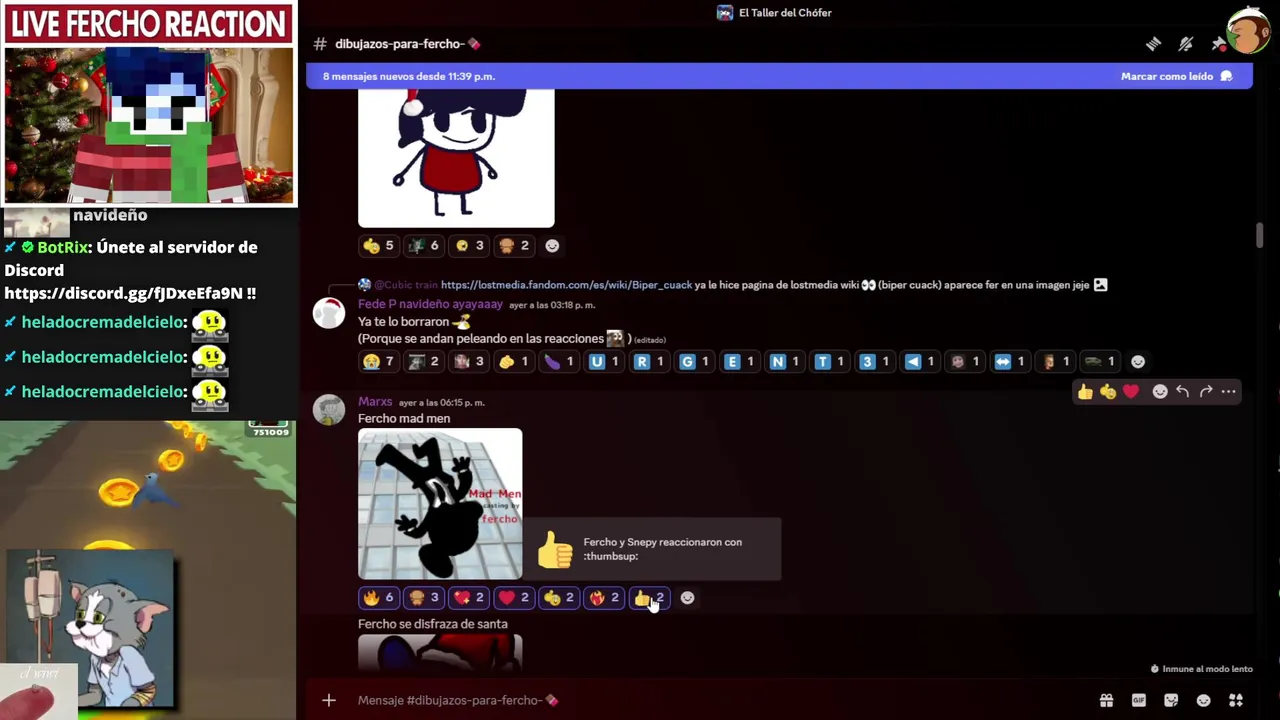Viewport: 1280px width, 720px height.
Task: Open the threads icon in channel header
Action: click(1153, 44)
